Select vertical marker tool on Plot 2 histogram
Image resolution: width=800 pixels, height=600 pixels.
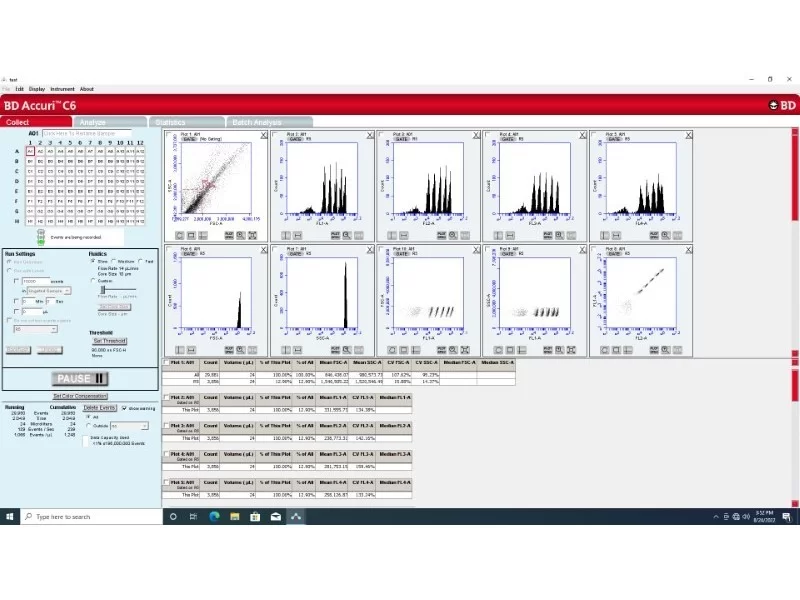(286, 235)
